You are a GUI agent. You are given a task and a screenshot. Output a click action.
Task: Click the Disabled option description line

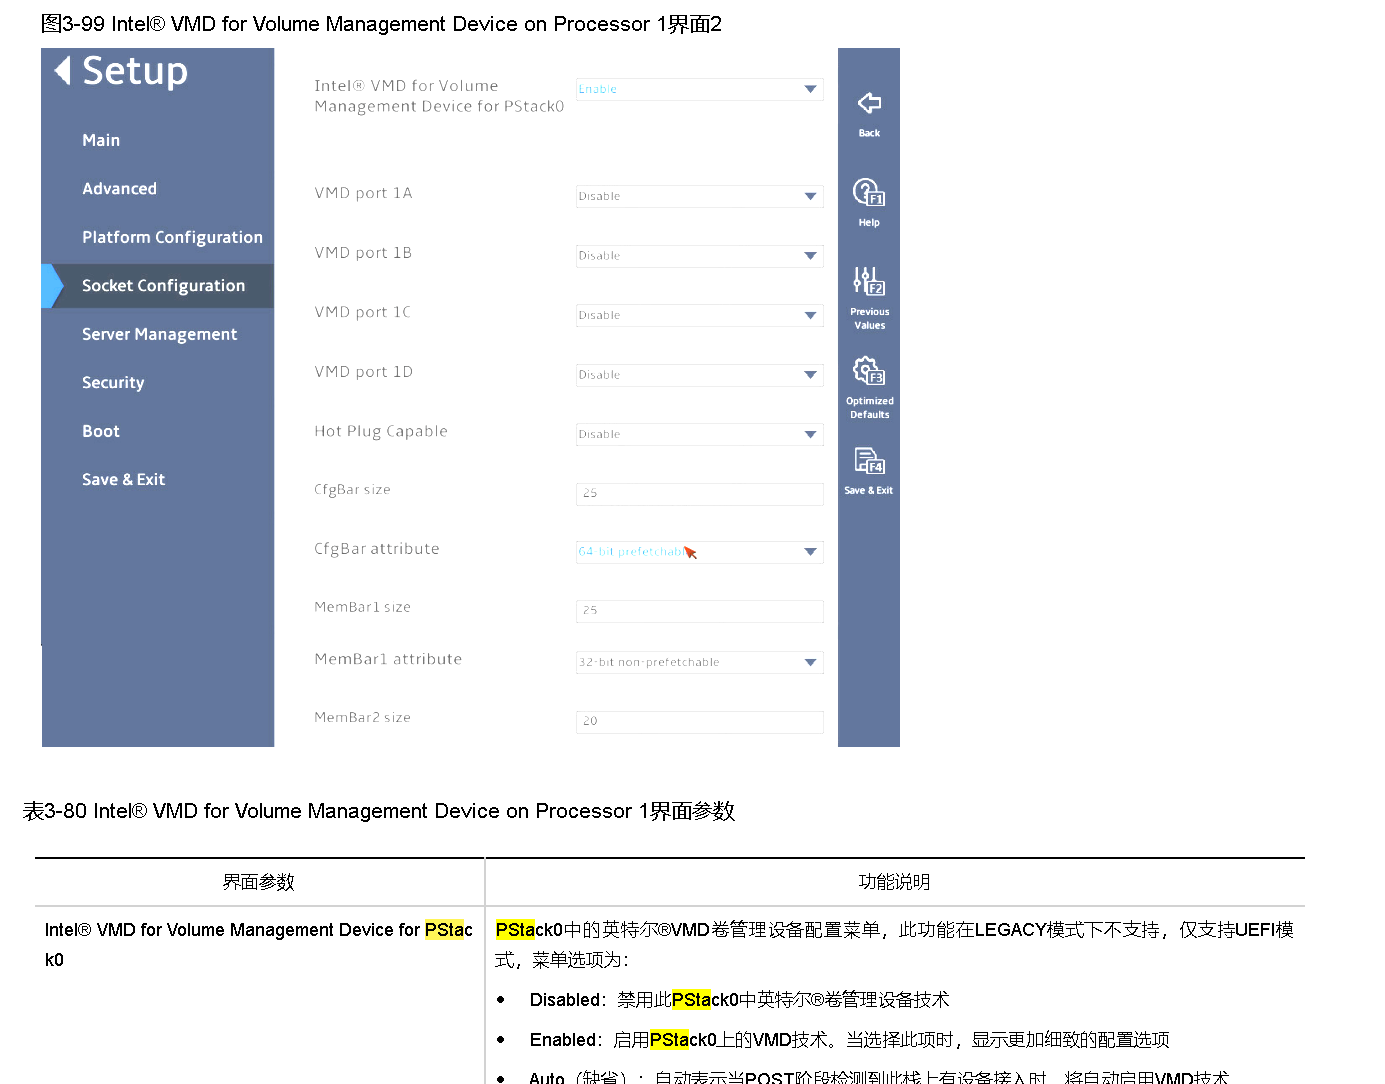[739, 1000]
